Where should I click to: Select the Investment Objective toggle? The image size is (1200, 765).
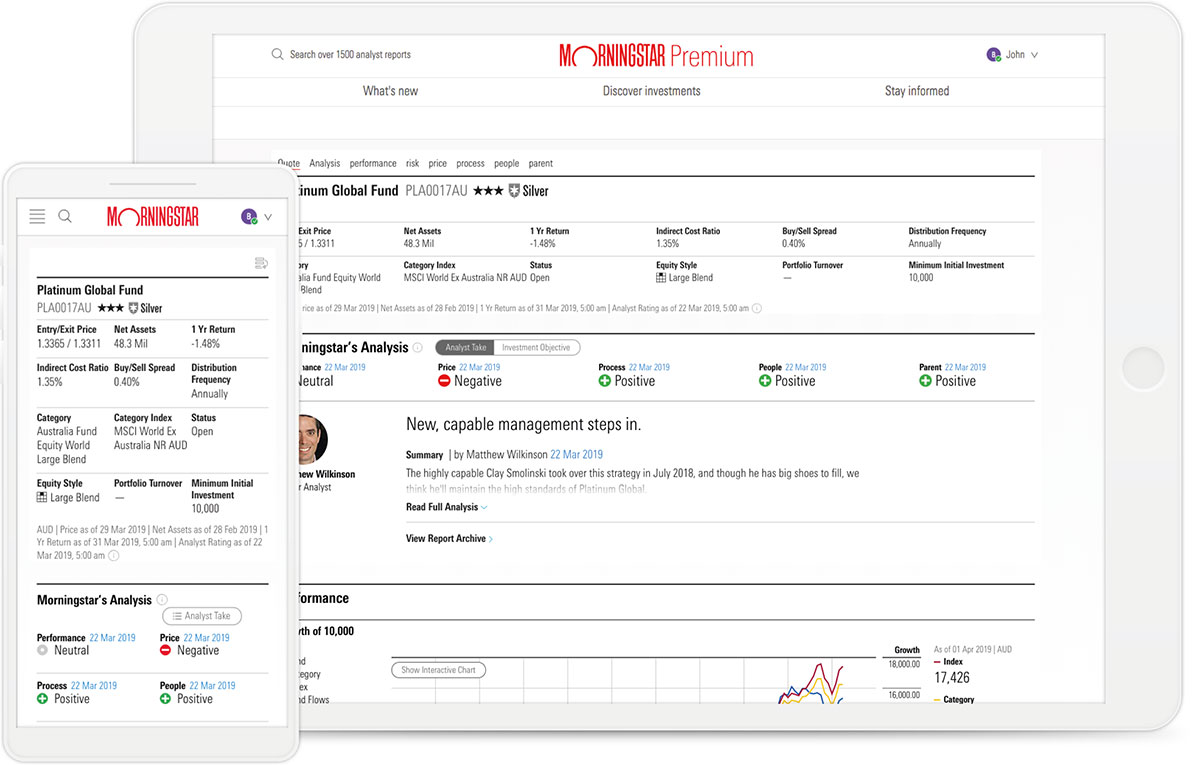point(537,348)
